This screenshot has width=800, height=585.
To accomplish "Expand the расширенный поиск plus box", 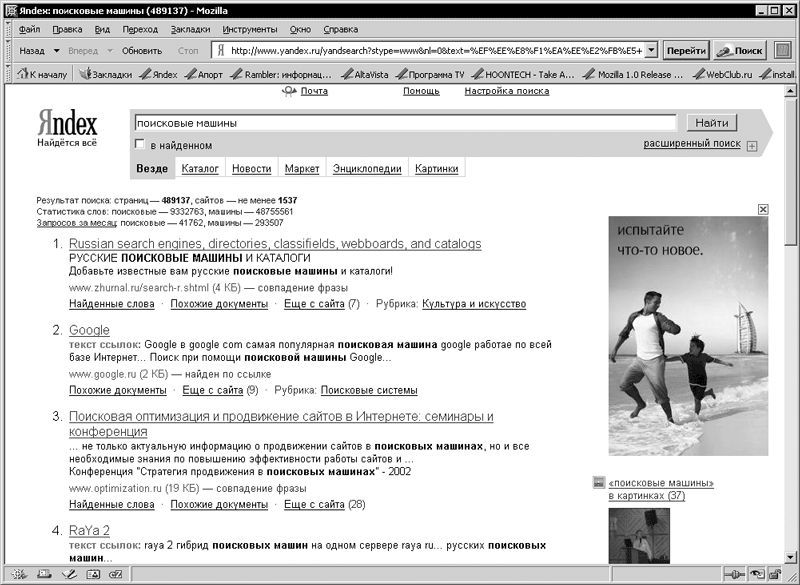I will coord(752,146).
